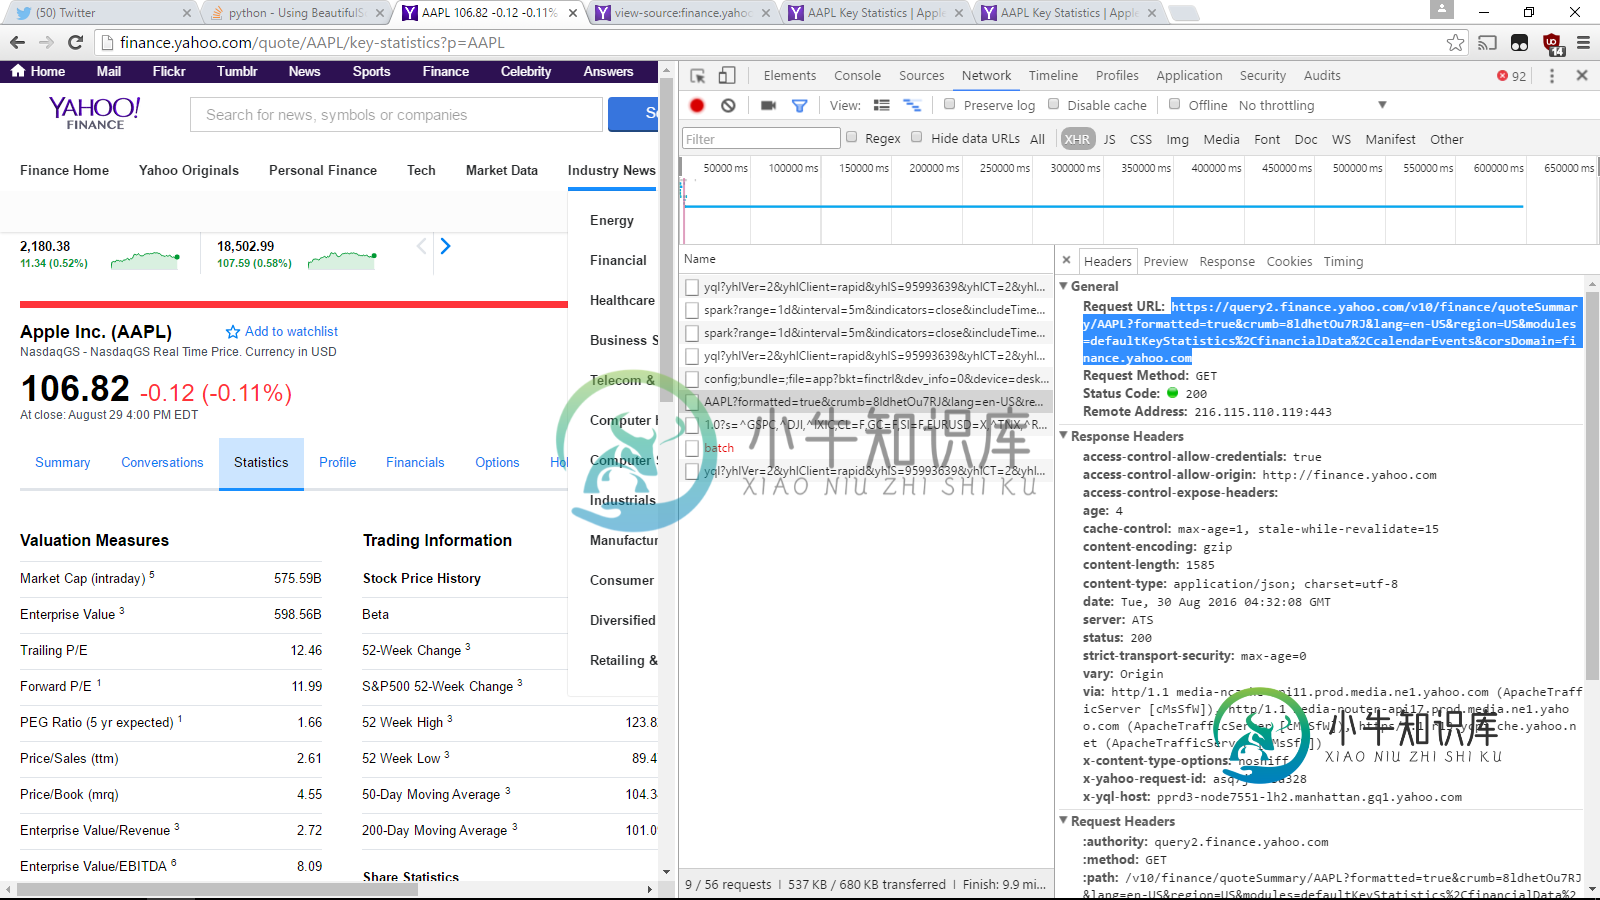Activate DevTools inspect element picker
Screen dimensions: 1600x900
(x=698, y=75)
